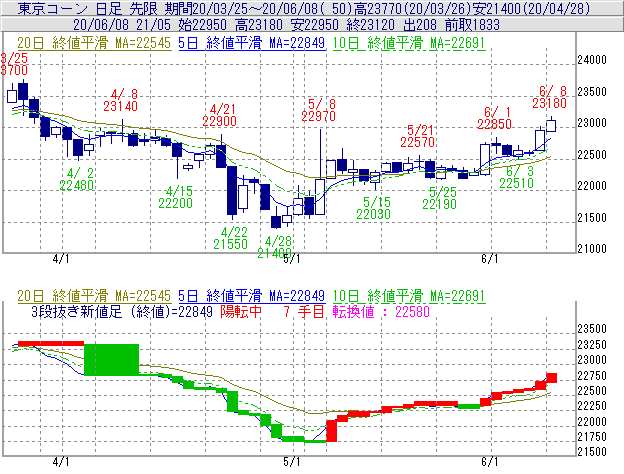Click the 安21400(20/04/28) period low text

pos(531,8)
